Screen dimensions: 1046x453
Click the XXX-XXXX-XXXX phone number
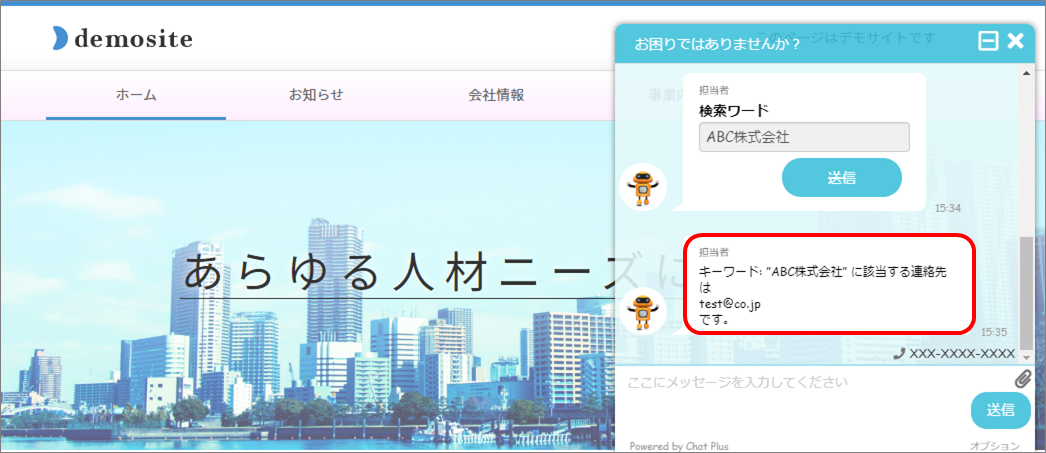pyautogui.click(x=962, y=354)
